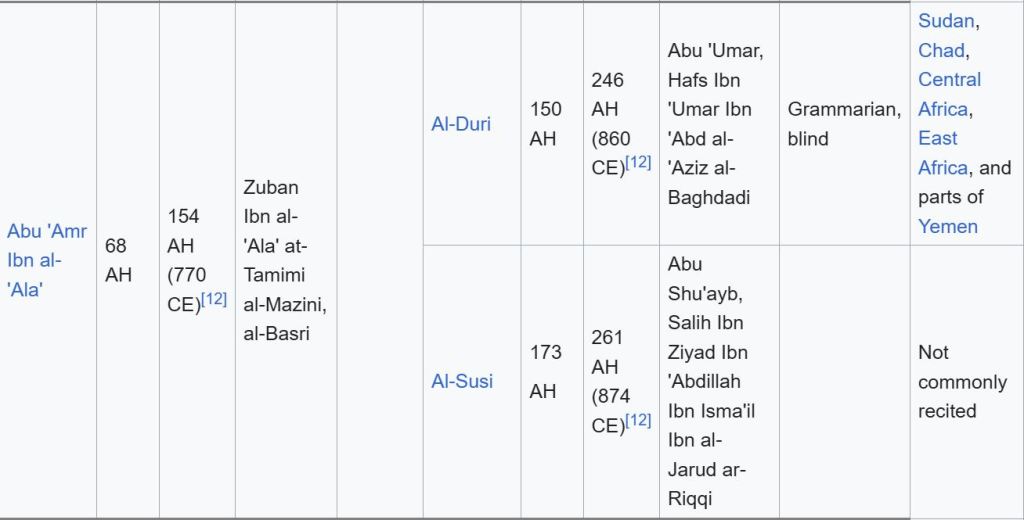Follow the Sudan link
The width and height of the screenshot is (1024, 520).
tap(946, 21)
